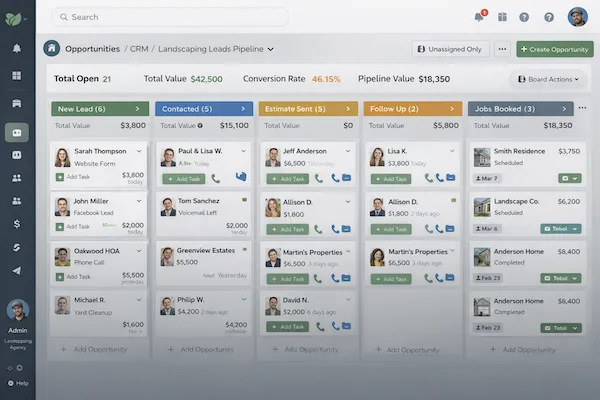Select the Contacted (5) stage header
600x400 pixels.
click(x=204, y=109)
